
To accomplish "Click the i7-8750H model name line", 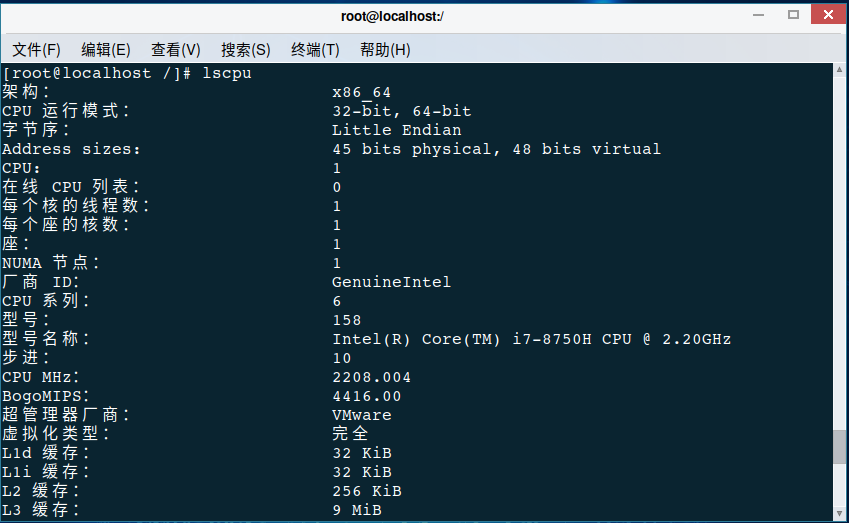I will 531,339.
